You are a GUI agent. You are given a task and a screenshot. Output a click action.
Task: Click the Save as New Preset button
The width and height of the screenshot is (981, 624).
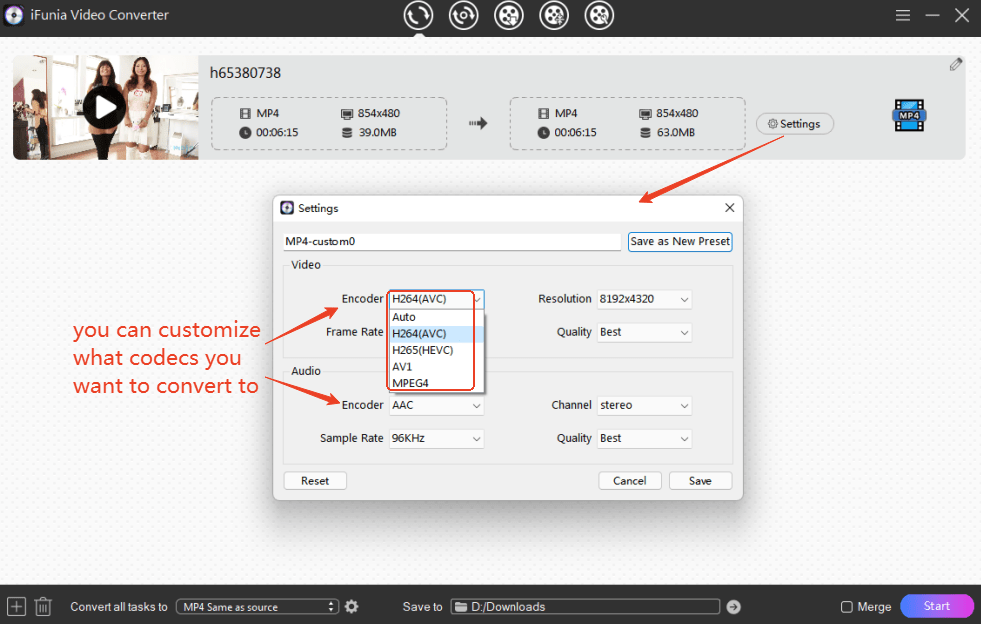(x=680, y=241)
